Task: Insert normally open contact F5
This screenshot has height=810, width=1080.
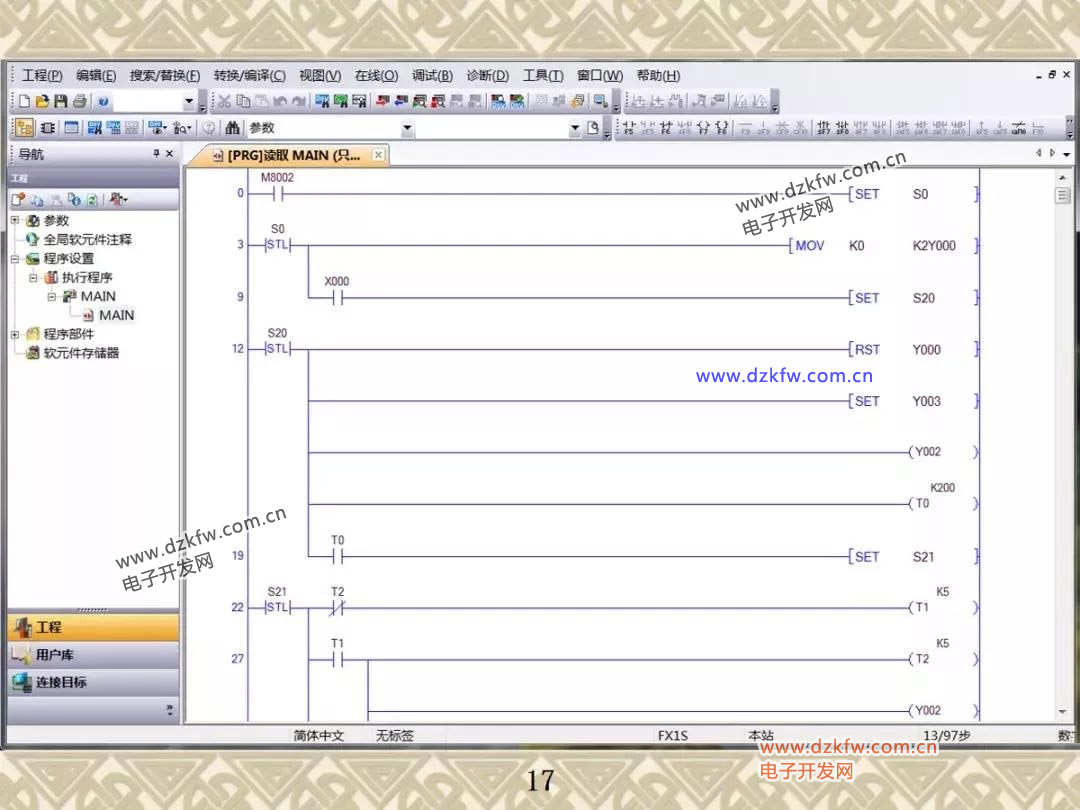Action: pos(630,128)
